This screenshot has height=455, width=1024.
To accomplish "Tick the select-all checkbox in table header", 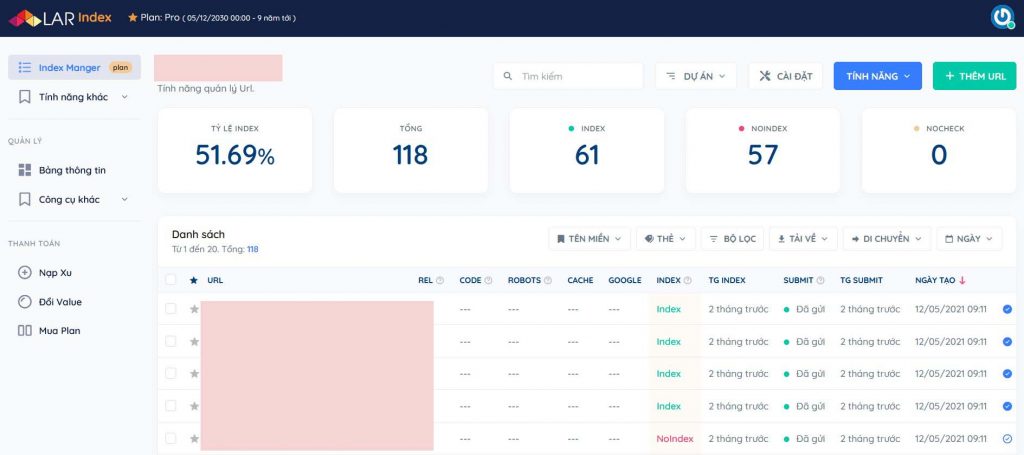I will (x=170, y=279).
